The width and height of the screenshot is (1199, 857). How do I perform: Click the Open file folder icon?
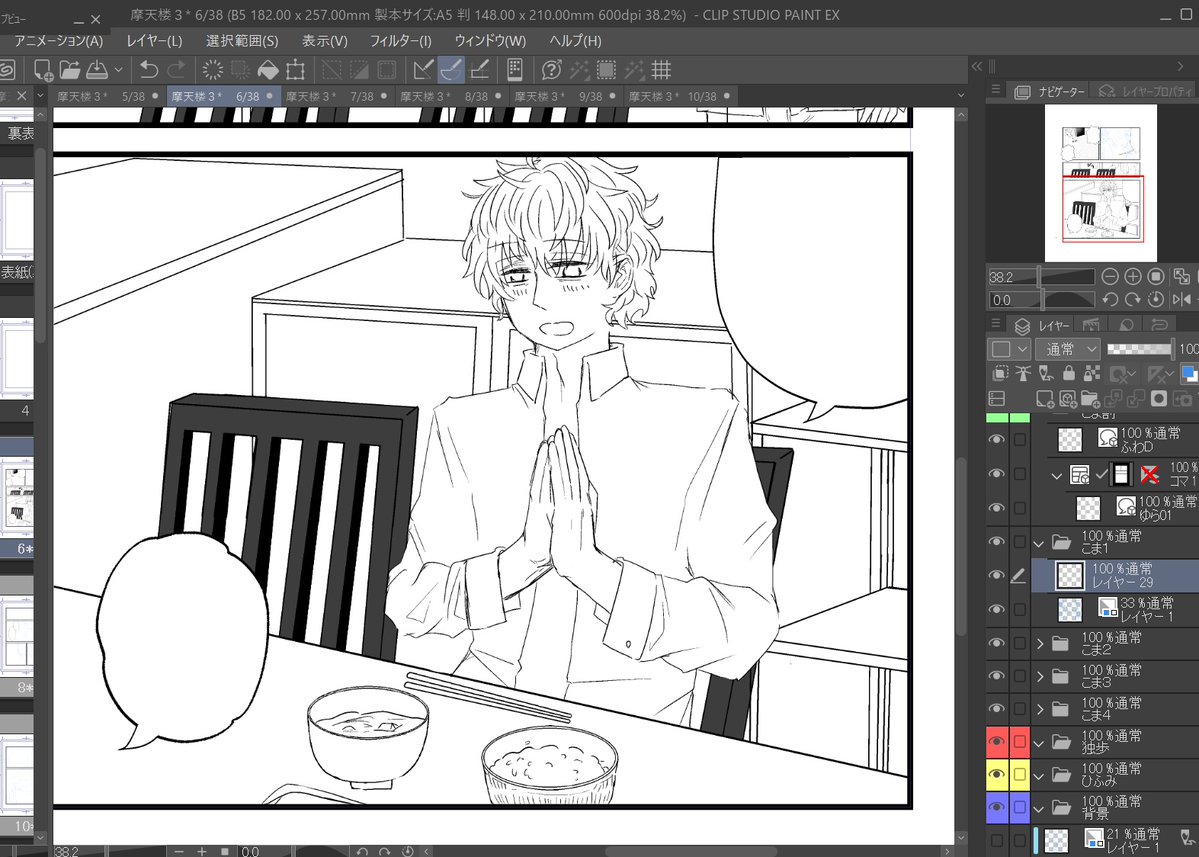point(70,70)
